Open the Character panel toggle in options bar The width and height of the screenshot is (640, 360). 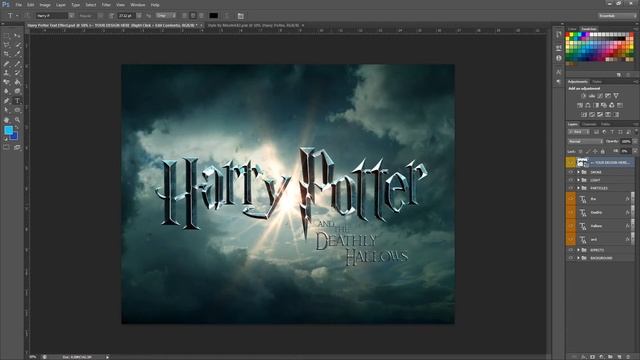[x=240, y=16]
